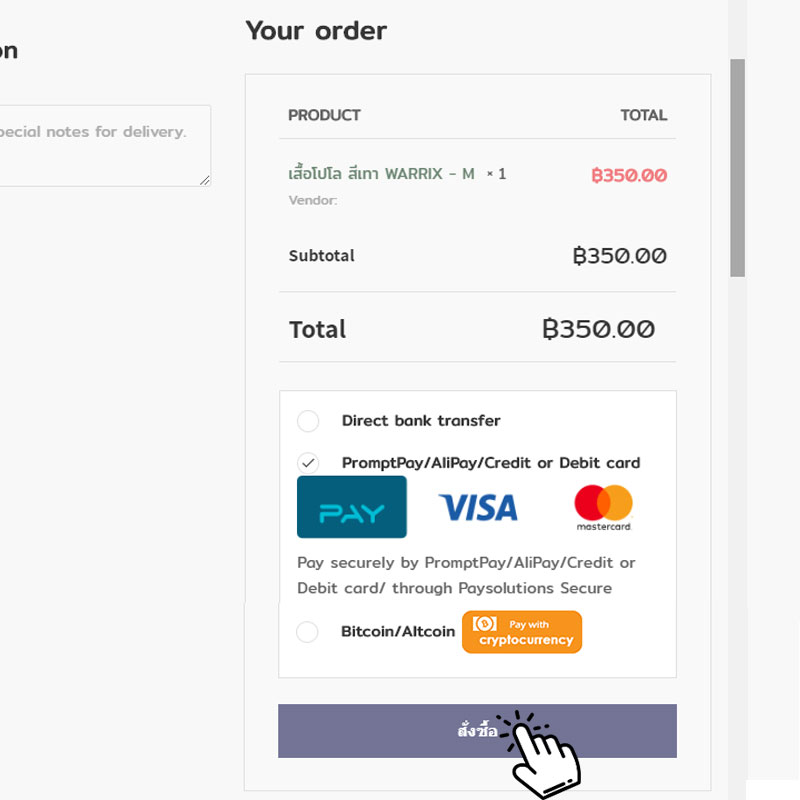This screenshot has width=800, height=800.
Task: Open the WARRIX polo shirt product link
Action: pos(381,174)
